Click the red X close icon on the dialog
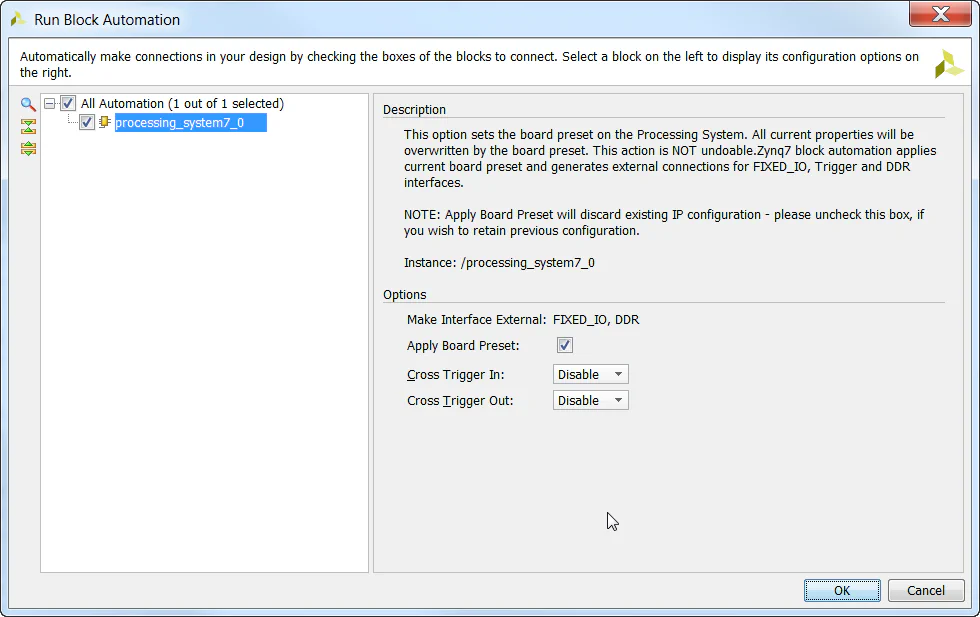The width and height of the screenshot is (980, 617). point(941,14)
